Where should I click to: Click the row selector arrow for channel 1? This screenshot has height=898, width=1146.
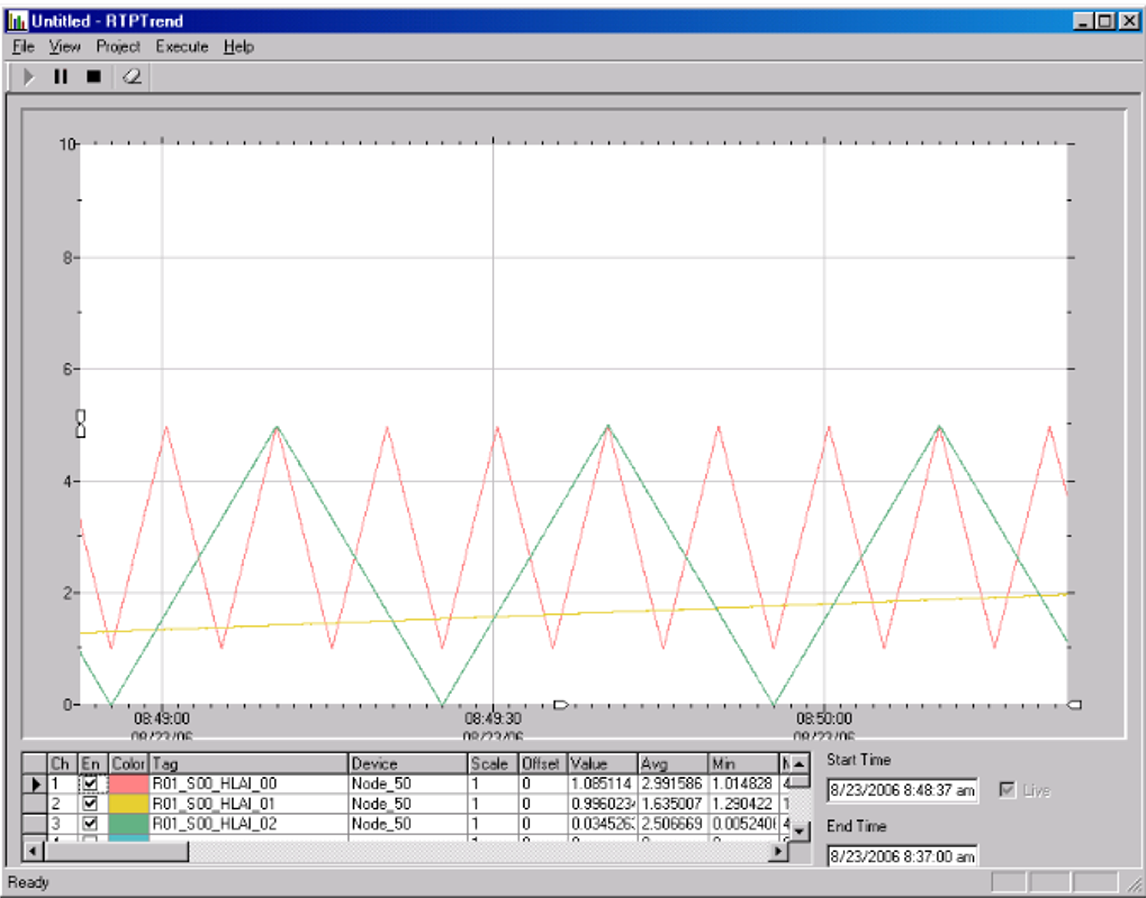pos(34,784)
